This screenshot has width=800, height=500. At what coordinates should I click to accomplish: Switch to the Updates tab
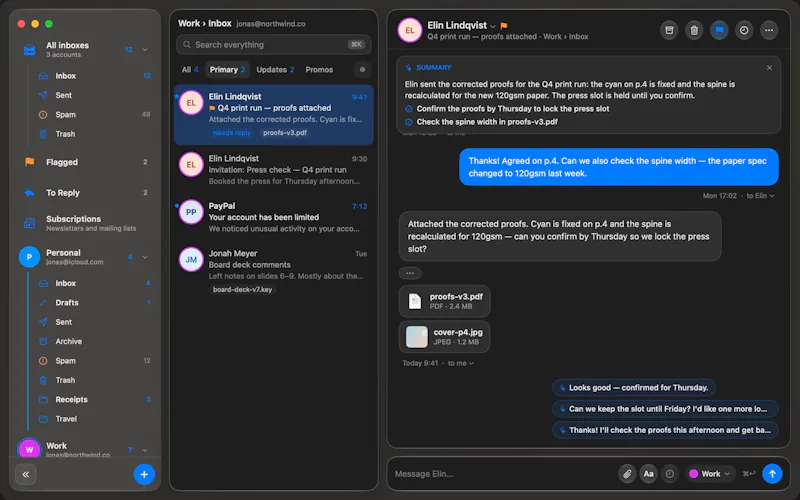[275, 70]
